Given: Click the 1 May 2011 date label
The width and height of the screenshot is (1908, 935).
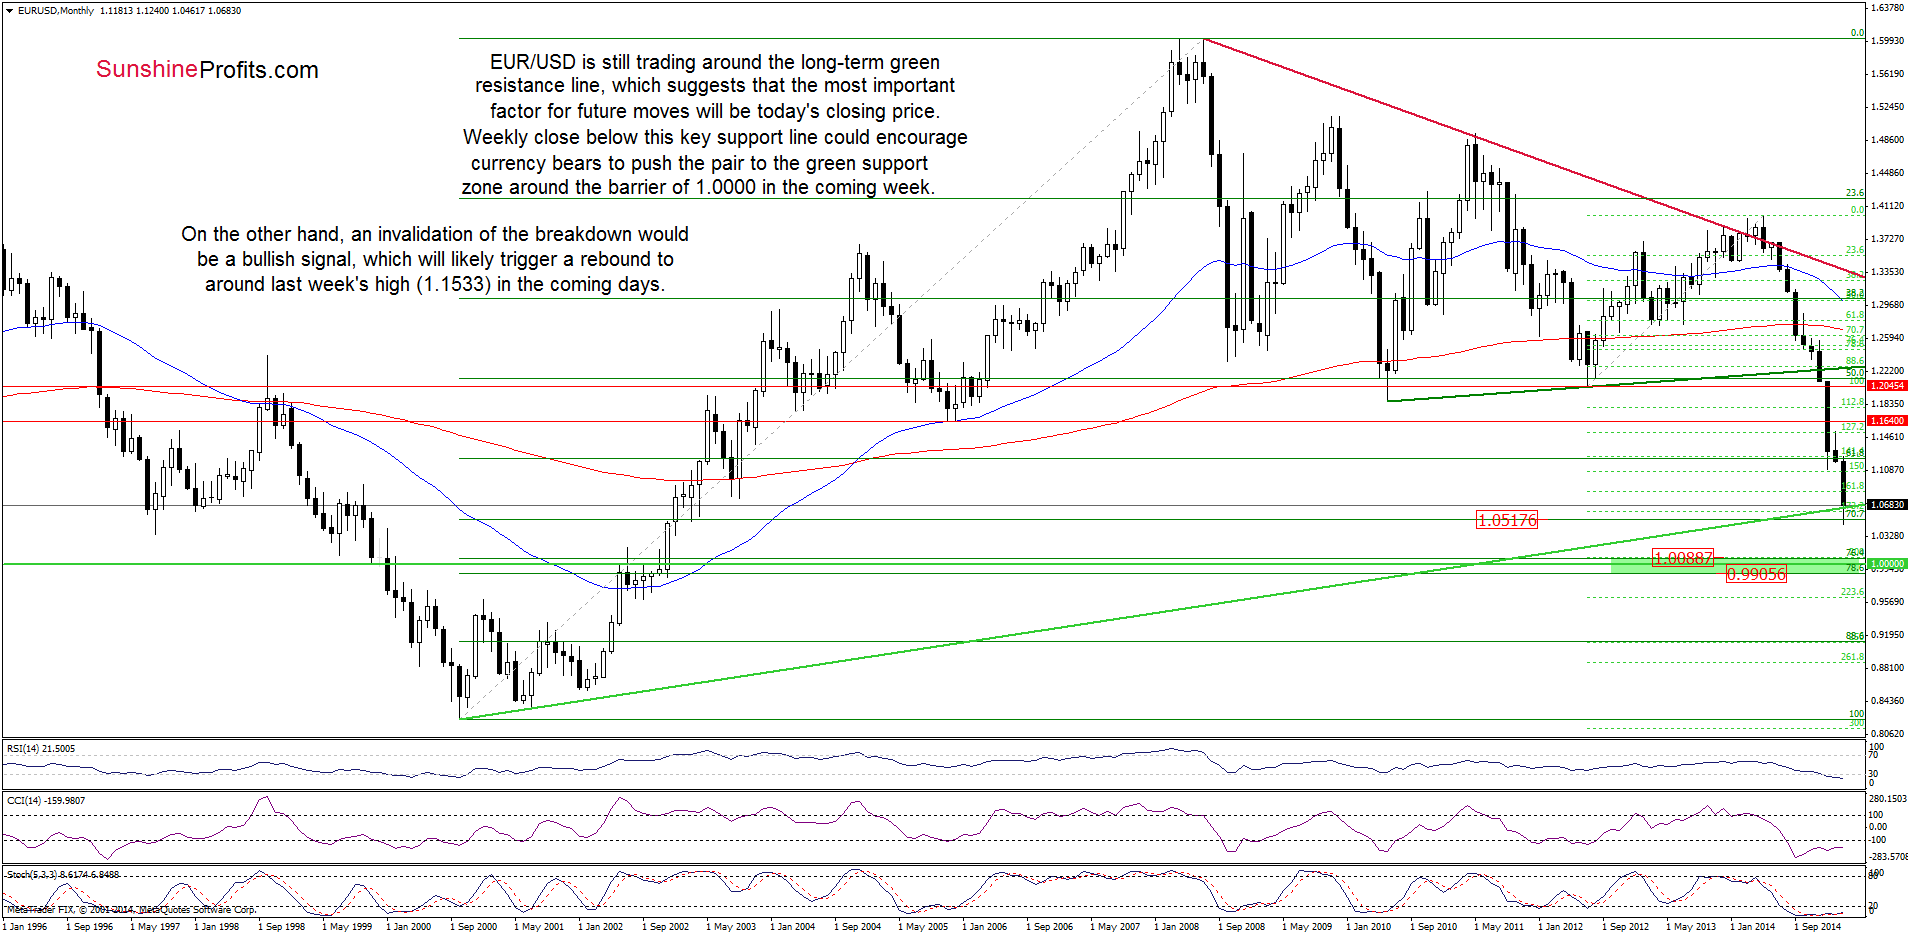Looking at the screenshot, I should click(1499, 927).
